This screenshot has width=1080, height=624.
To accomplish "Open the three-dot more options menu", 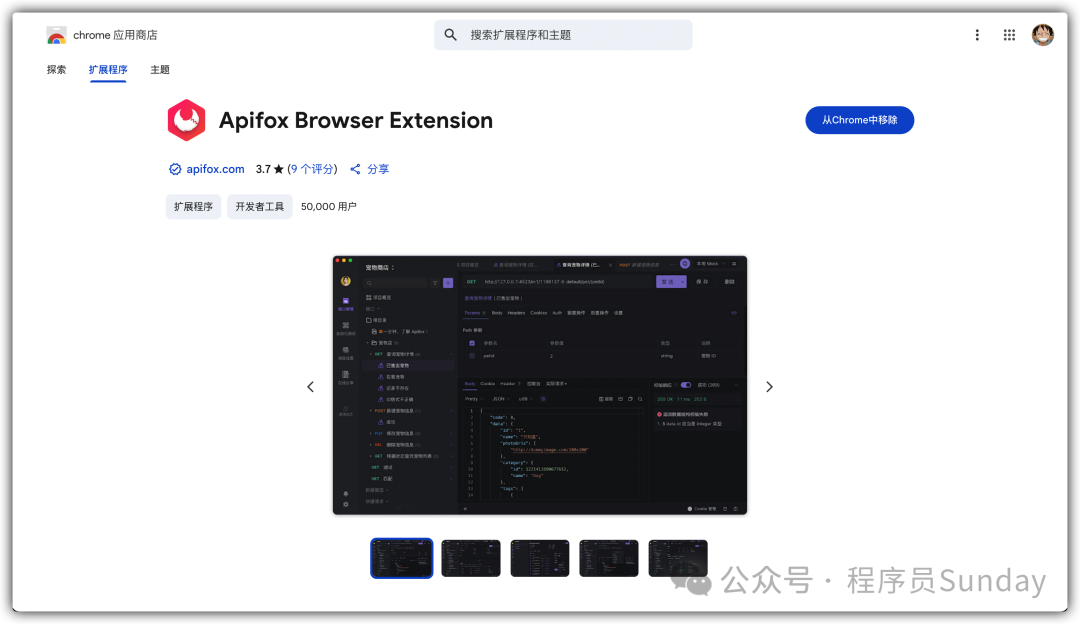I will pyautogui.click(x=977, y=35).
